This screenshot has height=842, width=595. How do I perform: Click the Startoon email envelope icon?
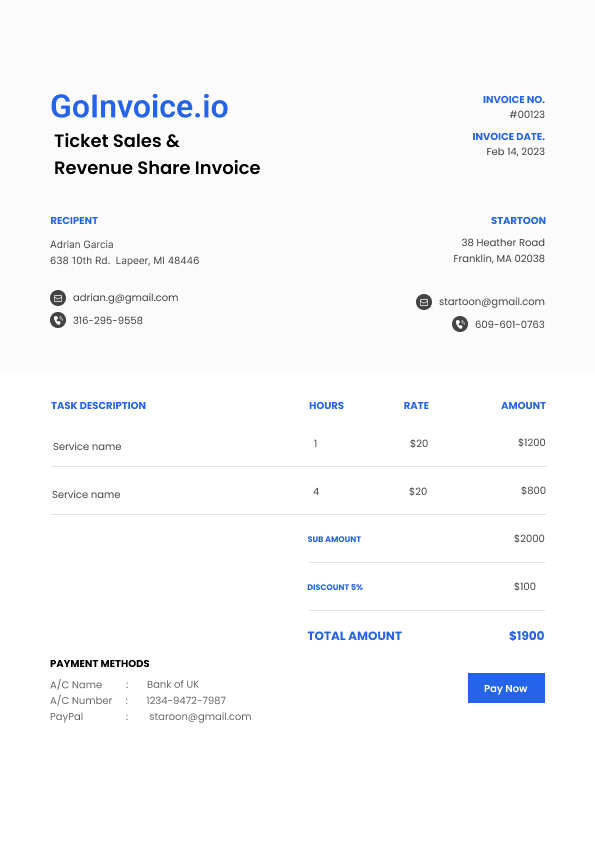point(424,302)
